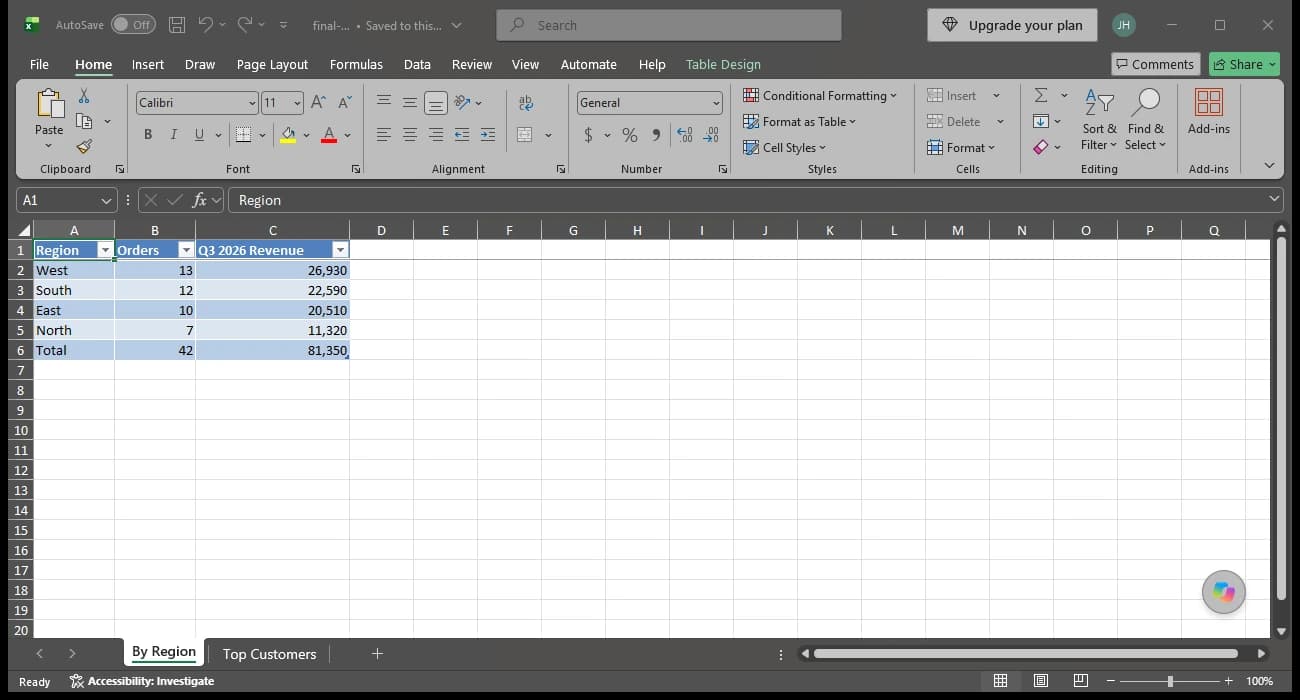Middle align cell content
Screen dimensions: 1300x700
pyautogui.click(x=410, y=102)
